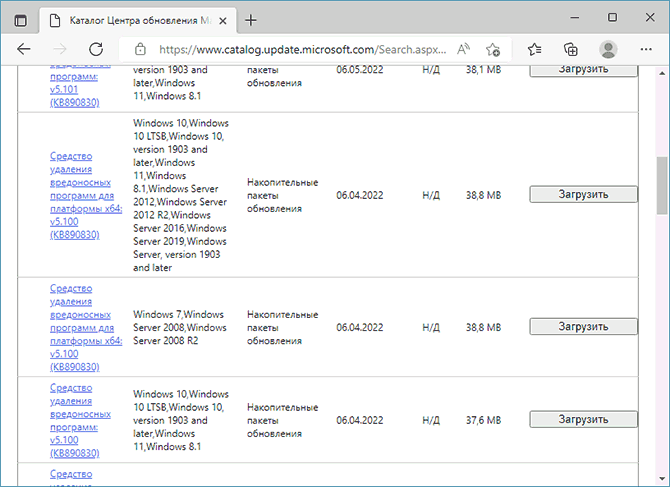Download the 06.04.2022 x64 update for Windows Server 2019
Screen dimensions: 670x487
coord(583,194)
